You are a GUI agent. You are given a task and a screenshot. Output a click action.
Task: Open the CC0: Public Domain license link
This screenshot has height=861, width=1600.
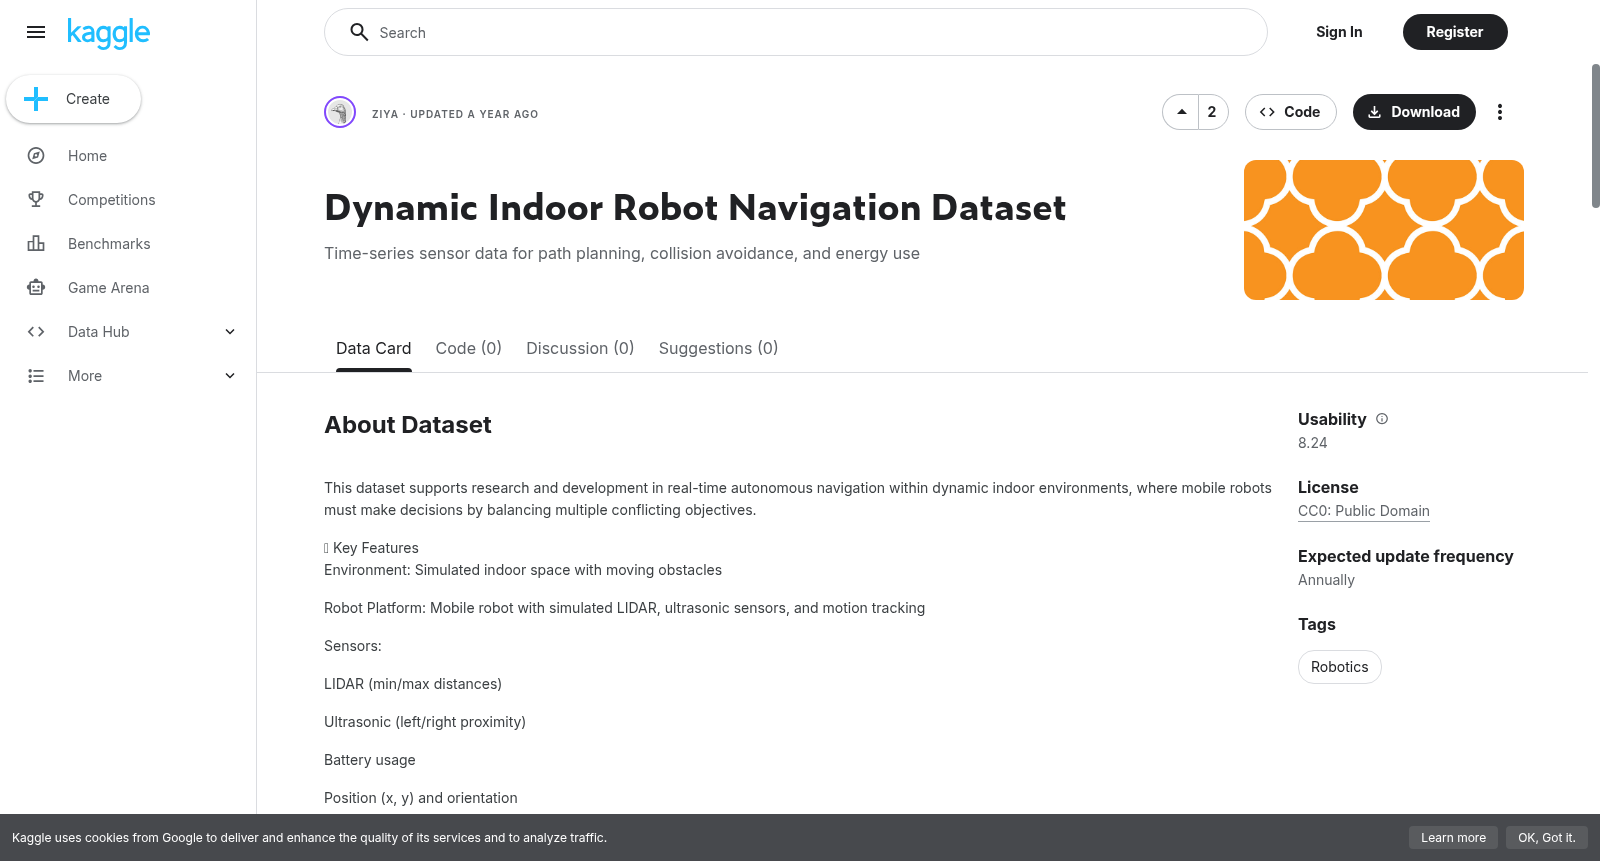[1364, 511]
